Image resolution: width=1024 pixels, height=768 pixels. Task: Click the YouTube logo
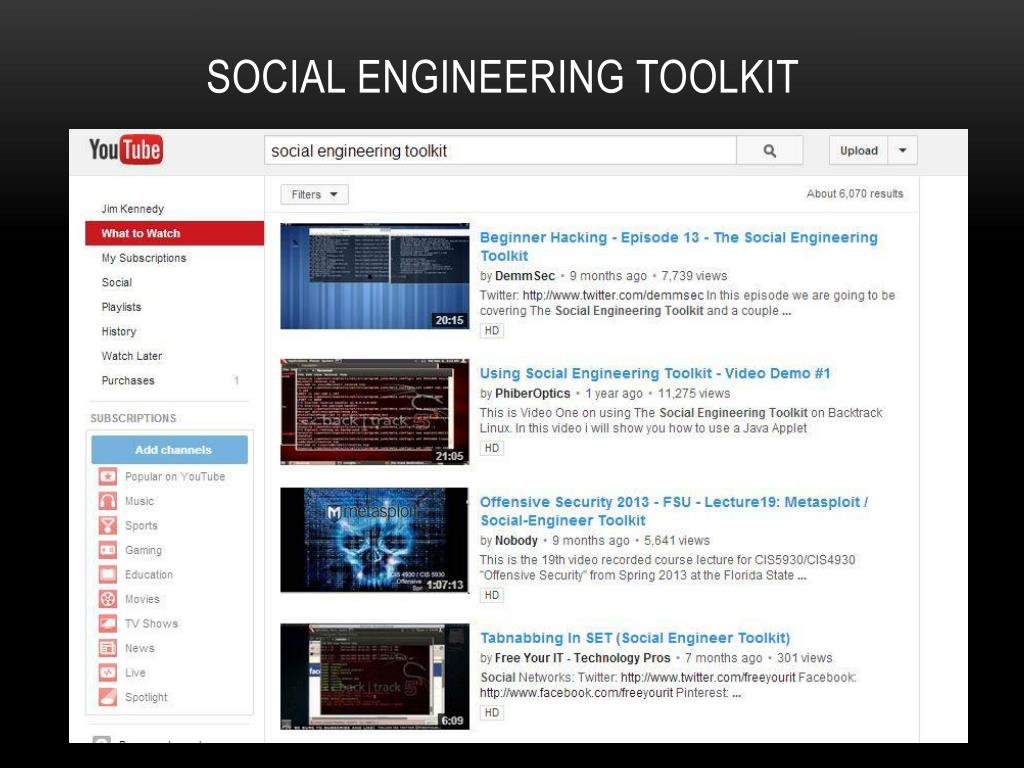[125, 150]
